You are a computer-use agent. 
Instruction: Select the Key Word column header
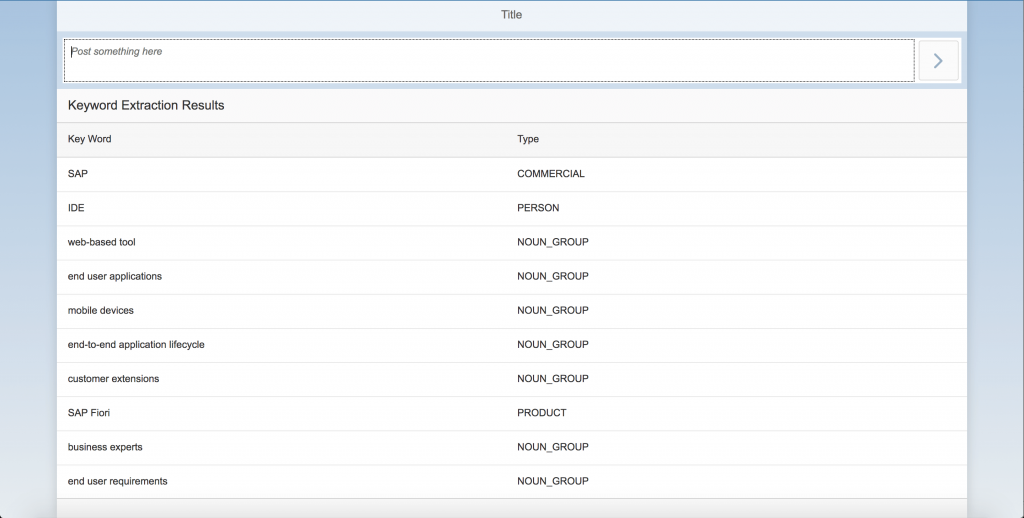(x=89, y=139)
